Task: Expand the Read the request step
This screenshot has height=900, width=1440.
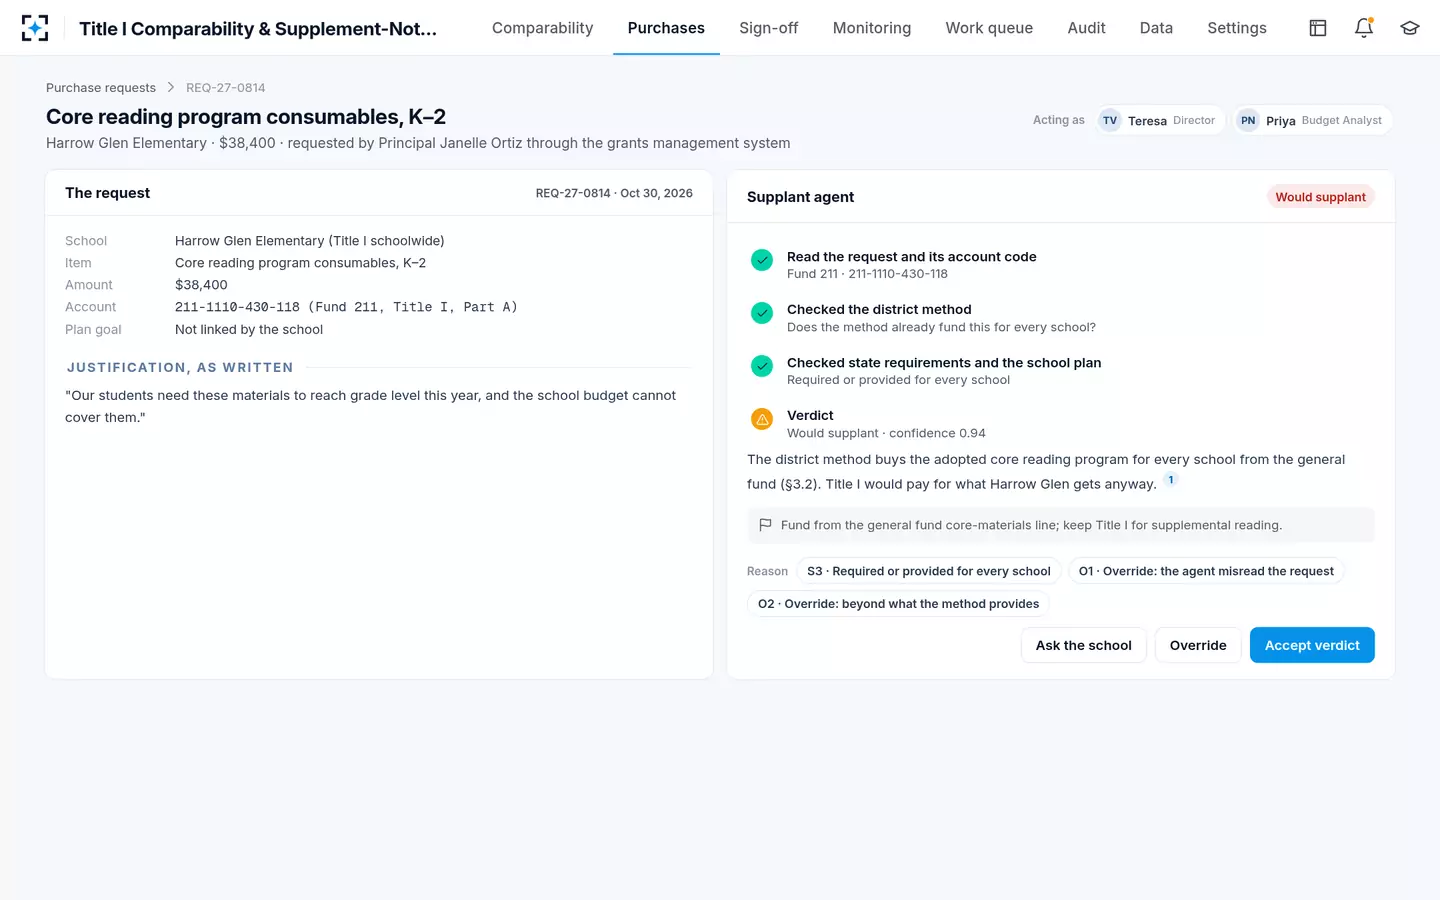Action: click(1061, 265)
